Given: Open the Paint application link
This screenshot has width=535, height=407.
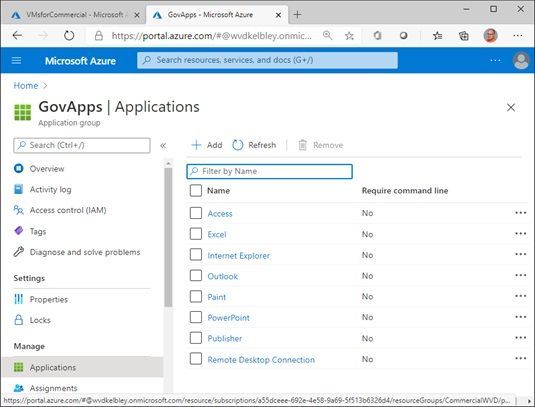Looking at the screenshot, I should point(216,297).
